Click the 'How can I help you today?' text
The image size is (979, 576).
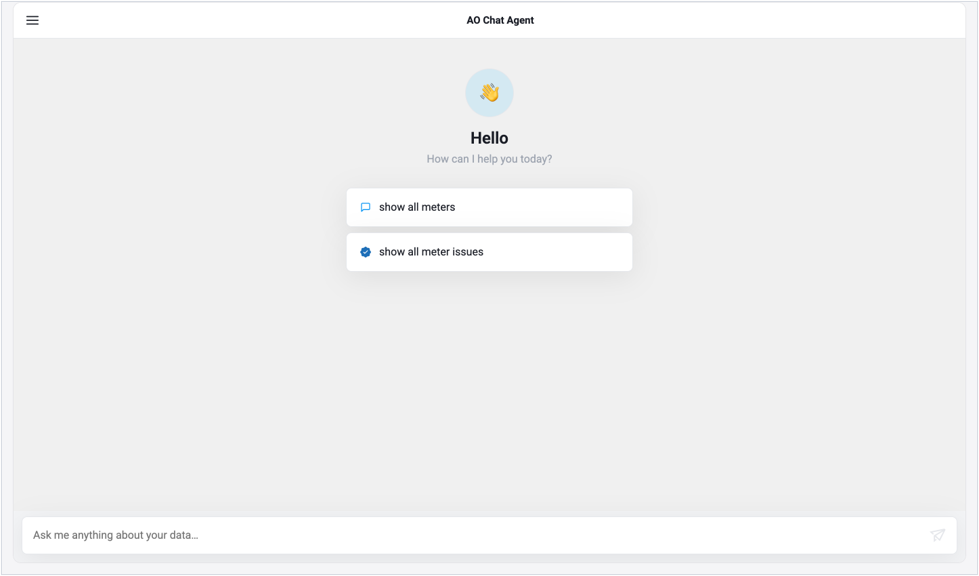(x=490, y=159)
